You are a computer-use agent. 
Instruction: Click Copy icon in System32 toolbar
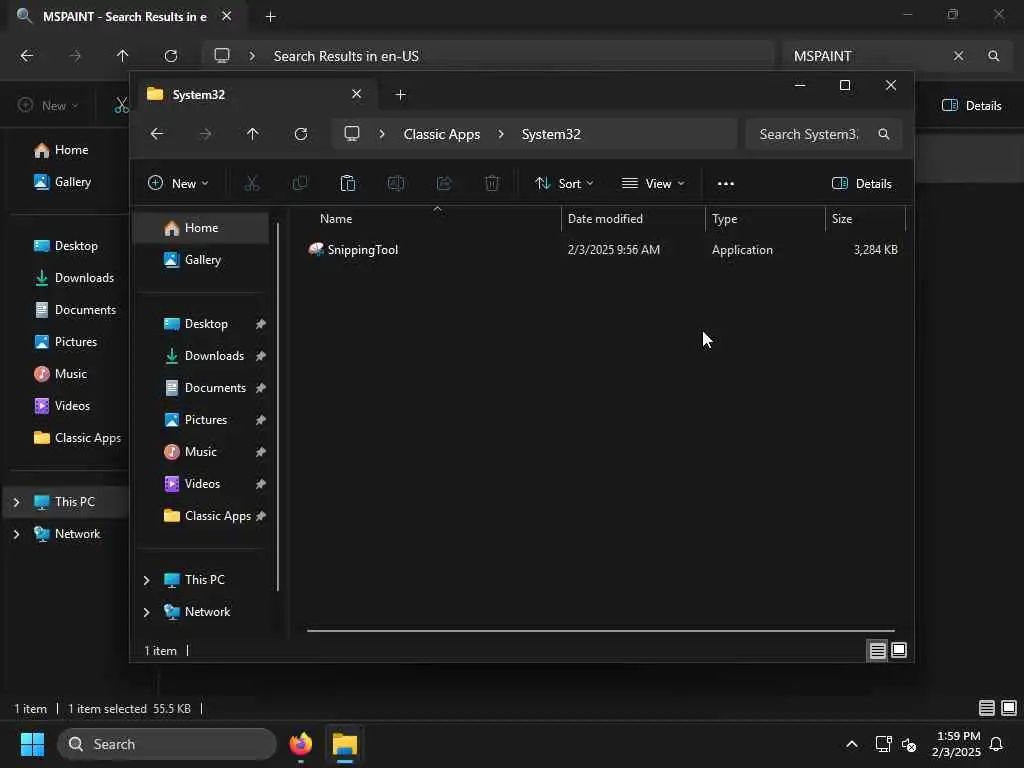tap(300, 184)
